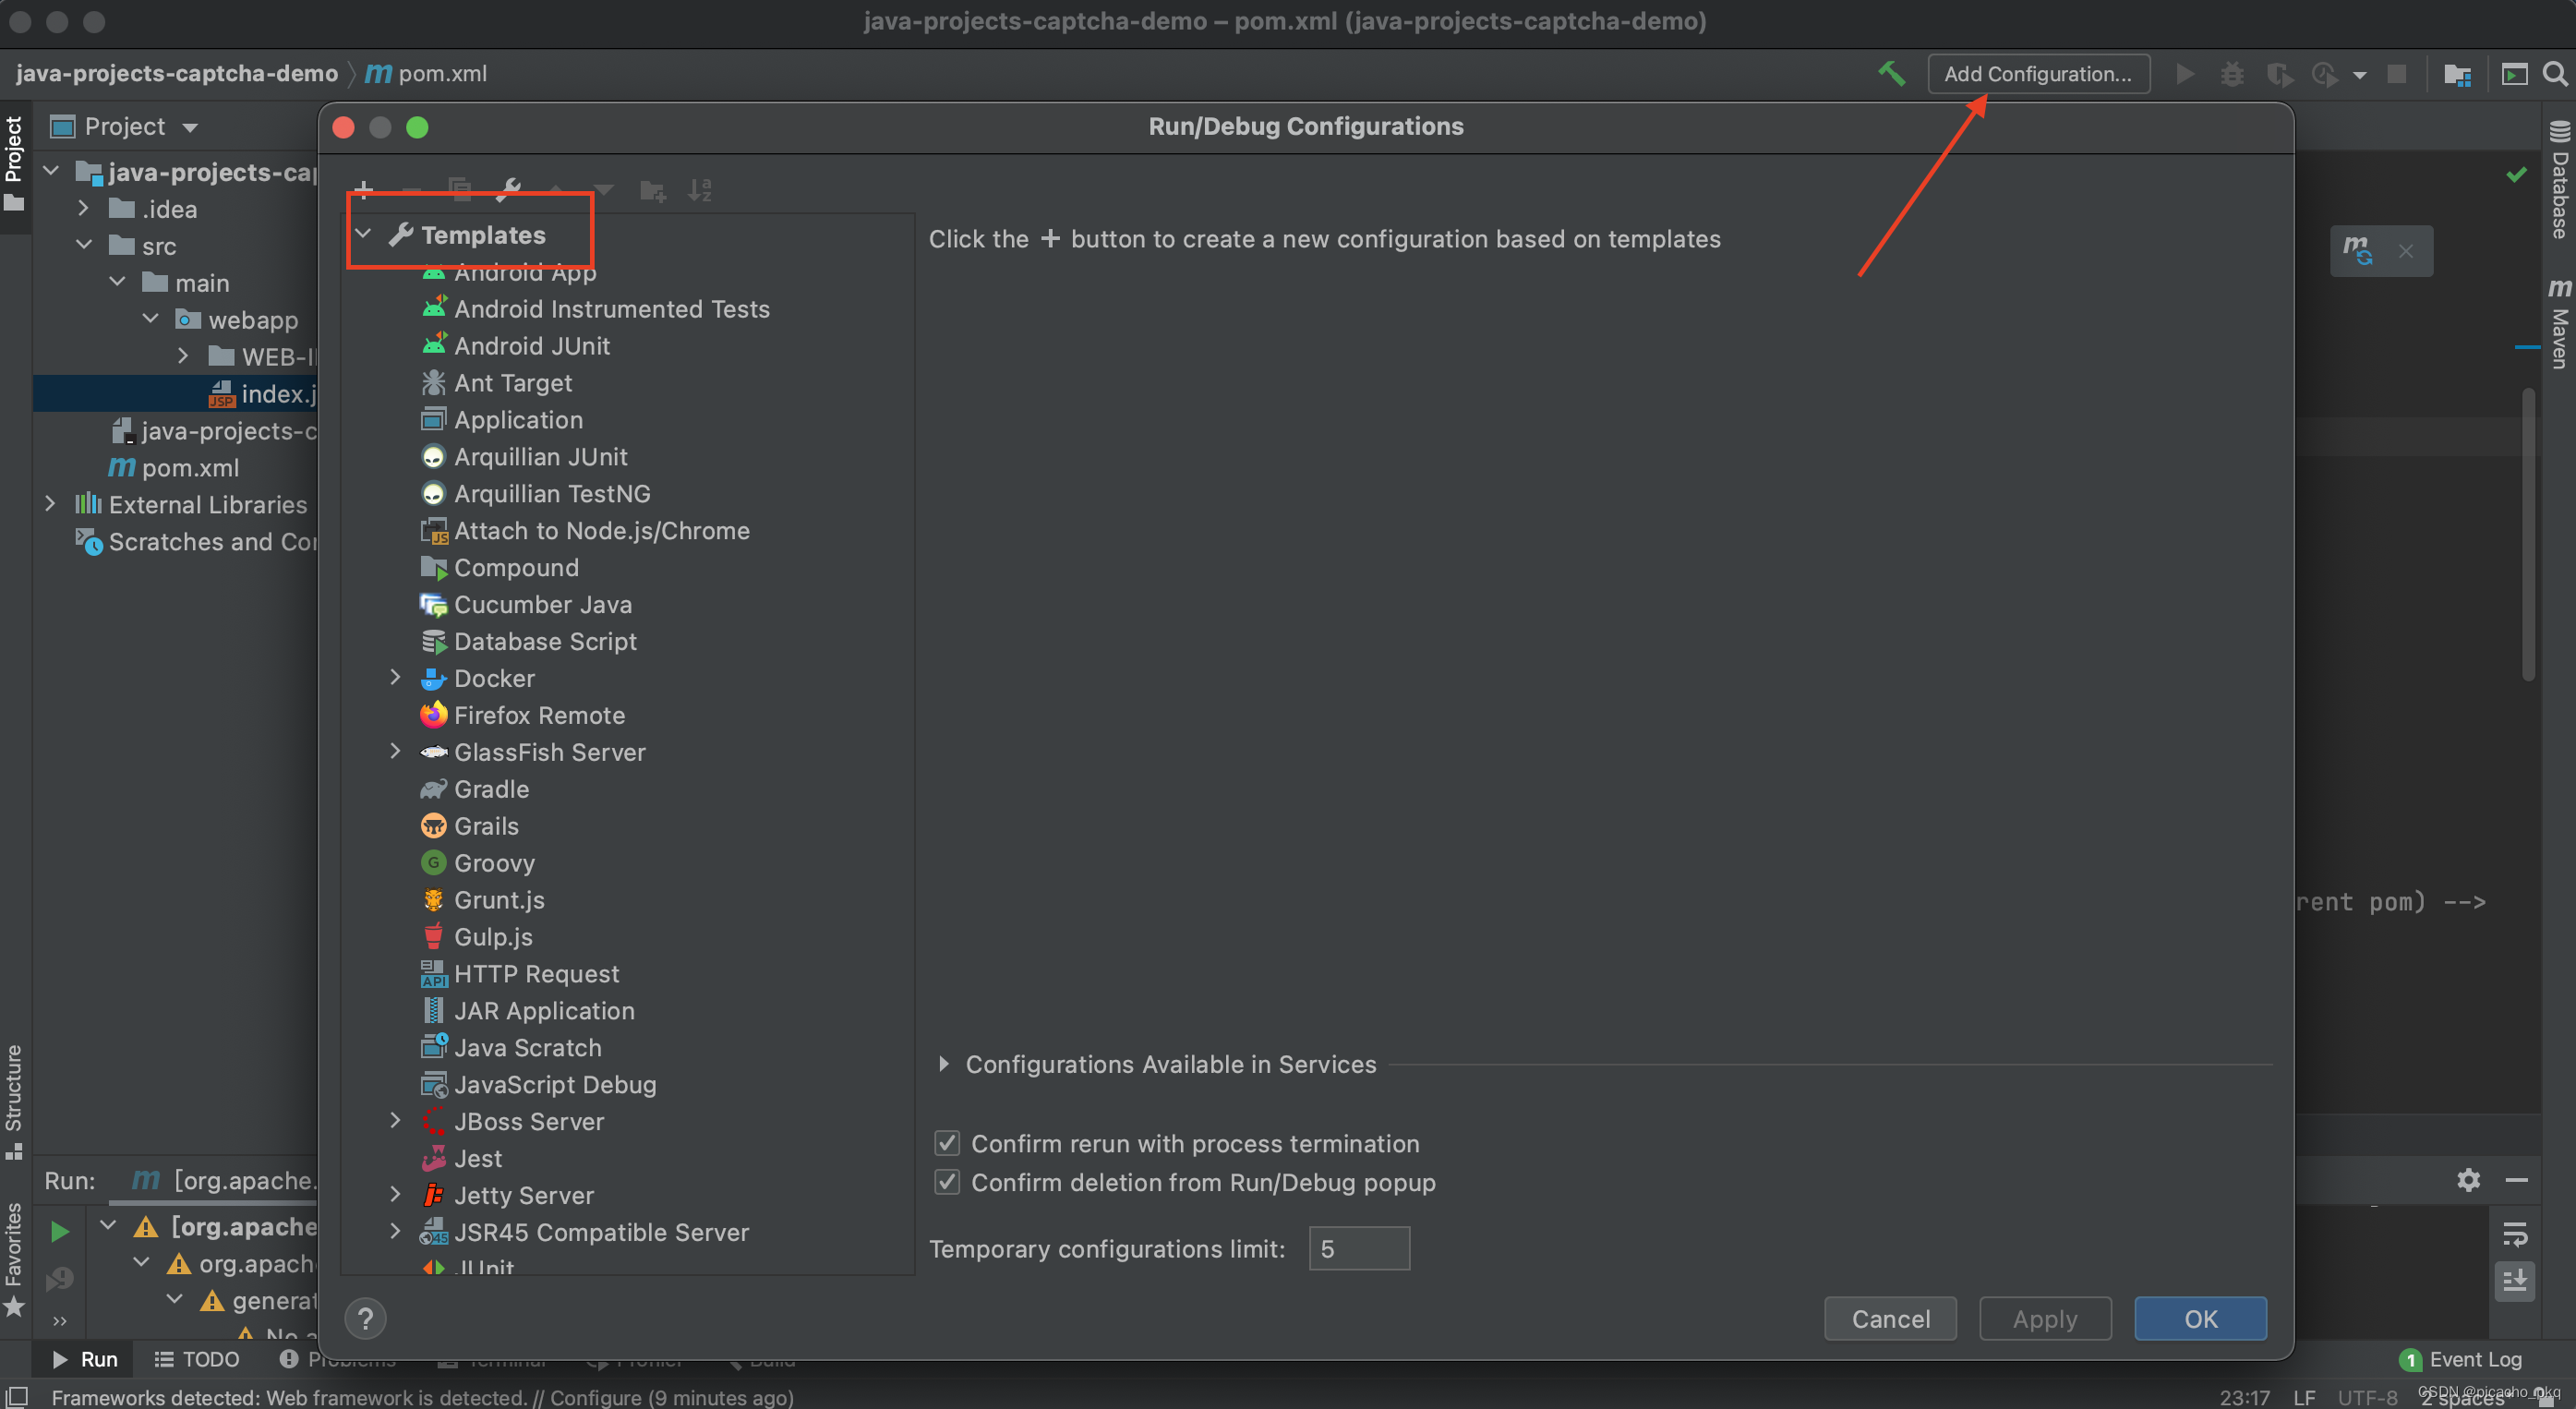The width and height of the screenshot is (2576, 1409).
Task: Expand the JSR45 Compatible Server node
Action: pyautogui.click(x=395, y=1231)
